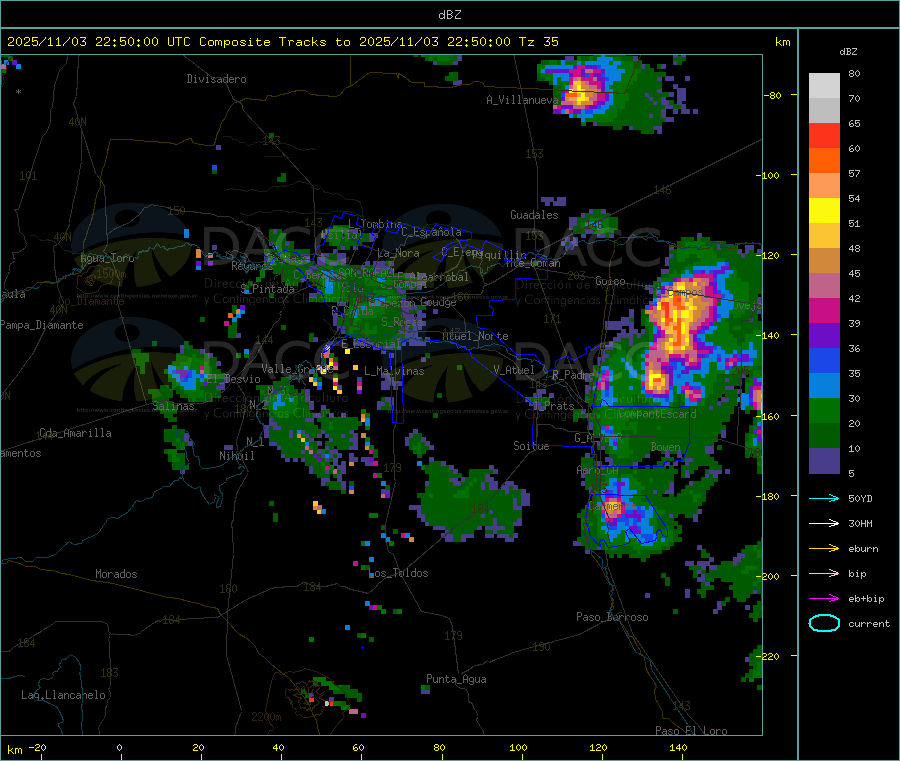
Task: Click the Atuel_Norte map label
Action: click(475, 336)
